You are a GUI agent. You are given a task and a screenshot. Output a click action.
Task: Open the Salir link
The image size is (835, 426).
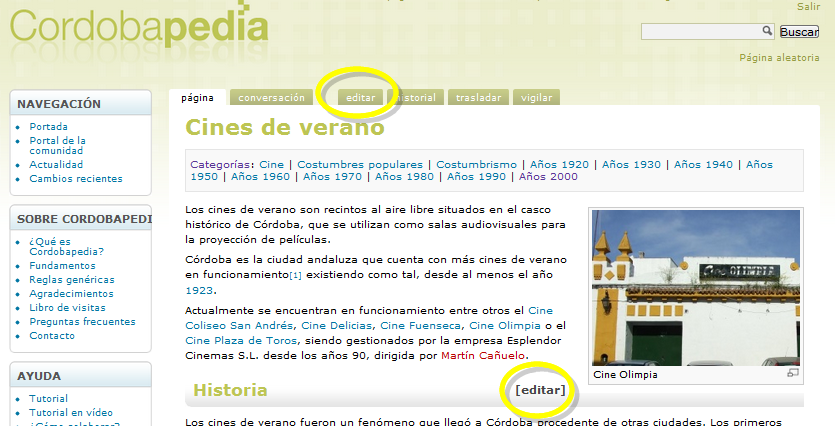808,6
